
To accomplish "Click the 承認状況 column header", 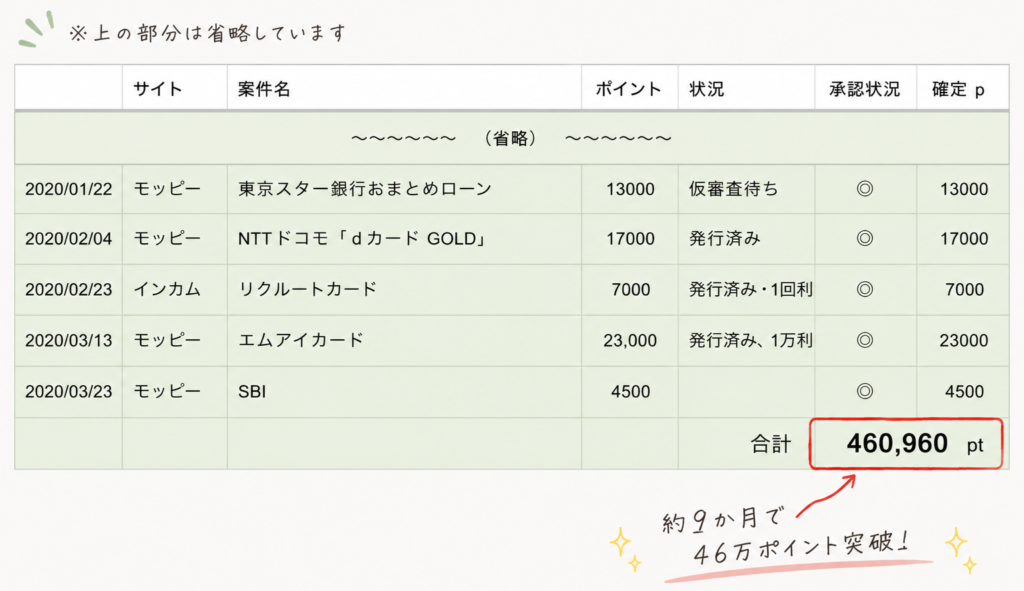I will pyautogui.click(x=865, y=88).
